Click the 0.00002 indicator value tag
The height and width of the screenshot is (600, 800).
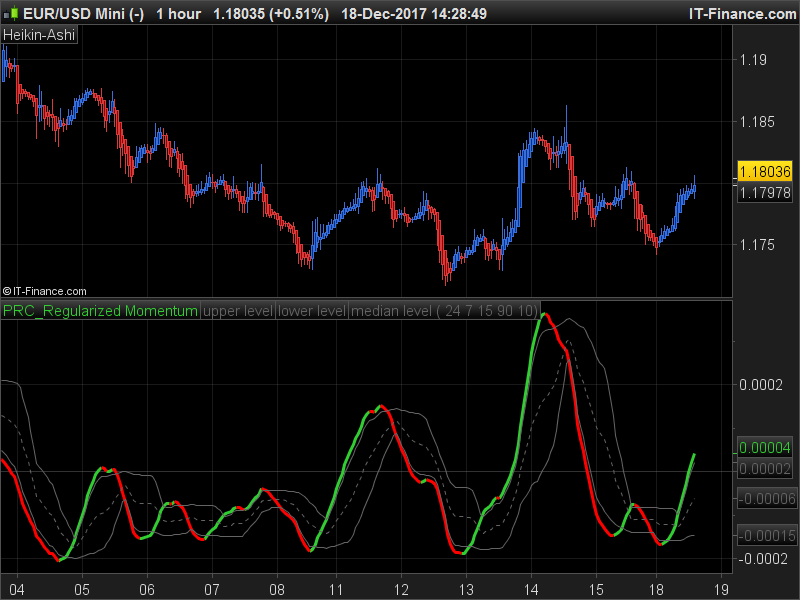765,468
